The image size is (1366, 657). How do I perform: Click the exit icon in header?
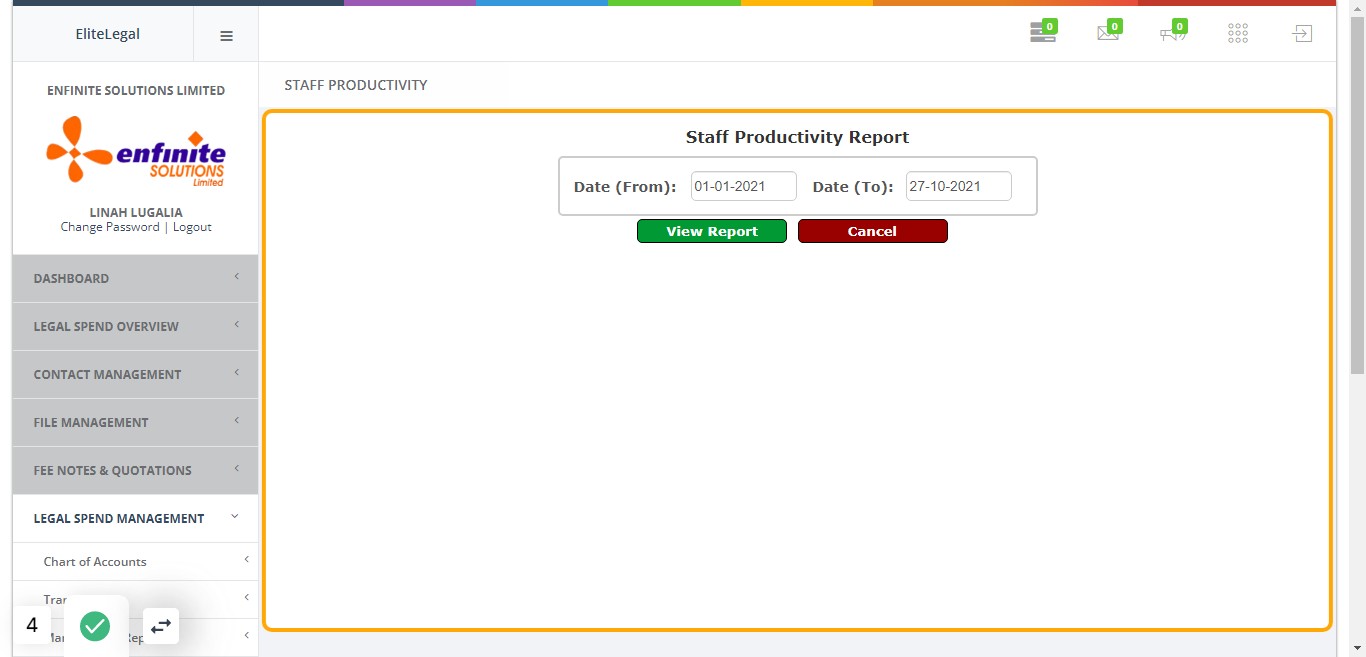coord(1301,34)
